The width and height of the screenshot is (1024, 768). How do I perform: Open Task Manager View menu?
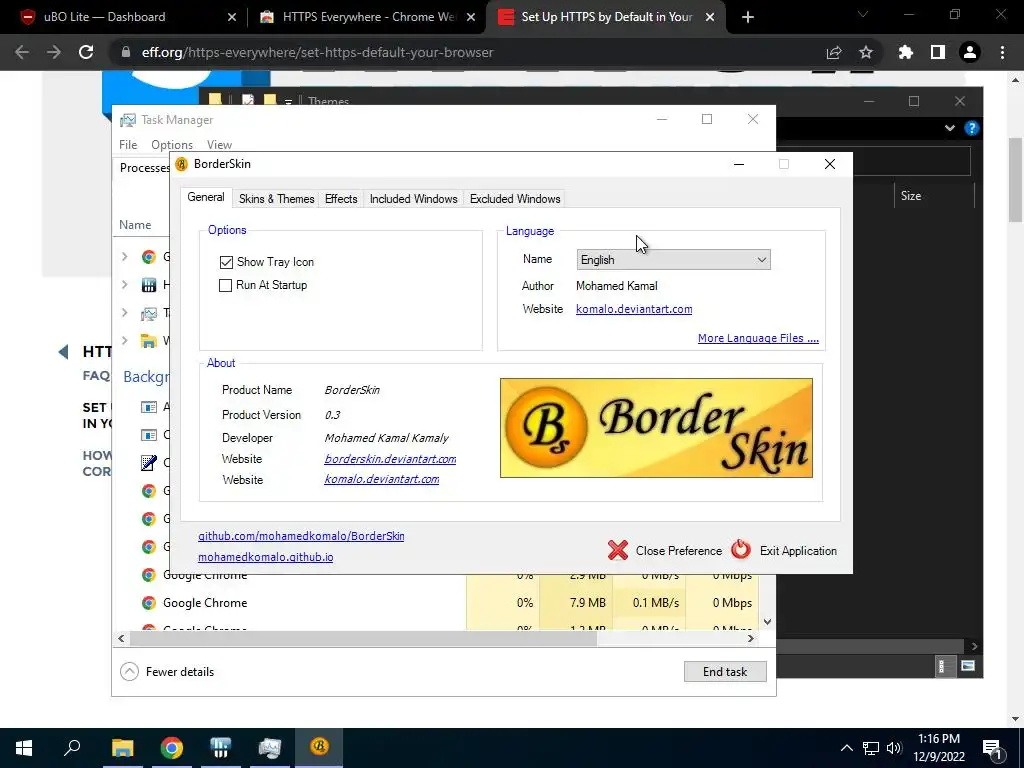tap(219, 144)
